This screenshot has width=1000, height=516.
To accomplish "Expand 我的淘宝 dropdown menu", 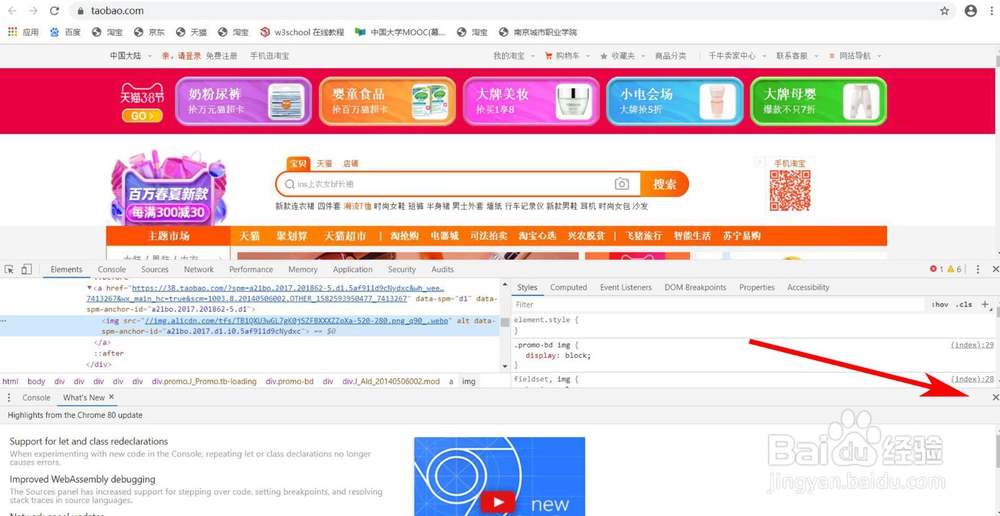I will click(514, 56).
